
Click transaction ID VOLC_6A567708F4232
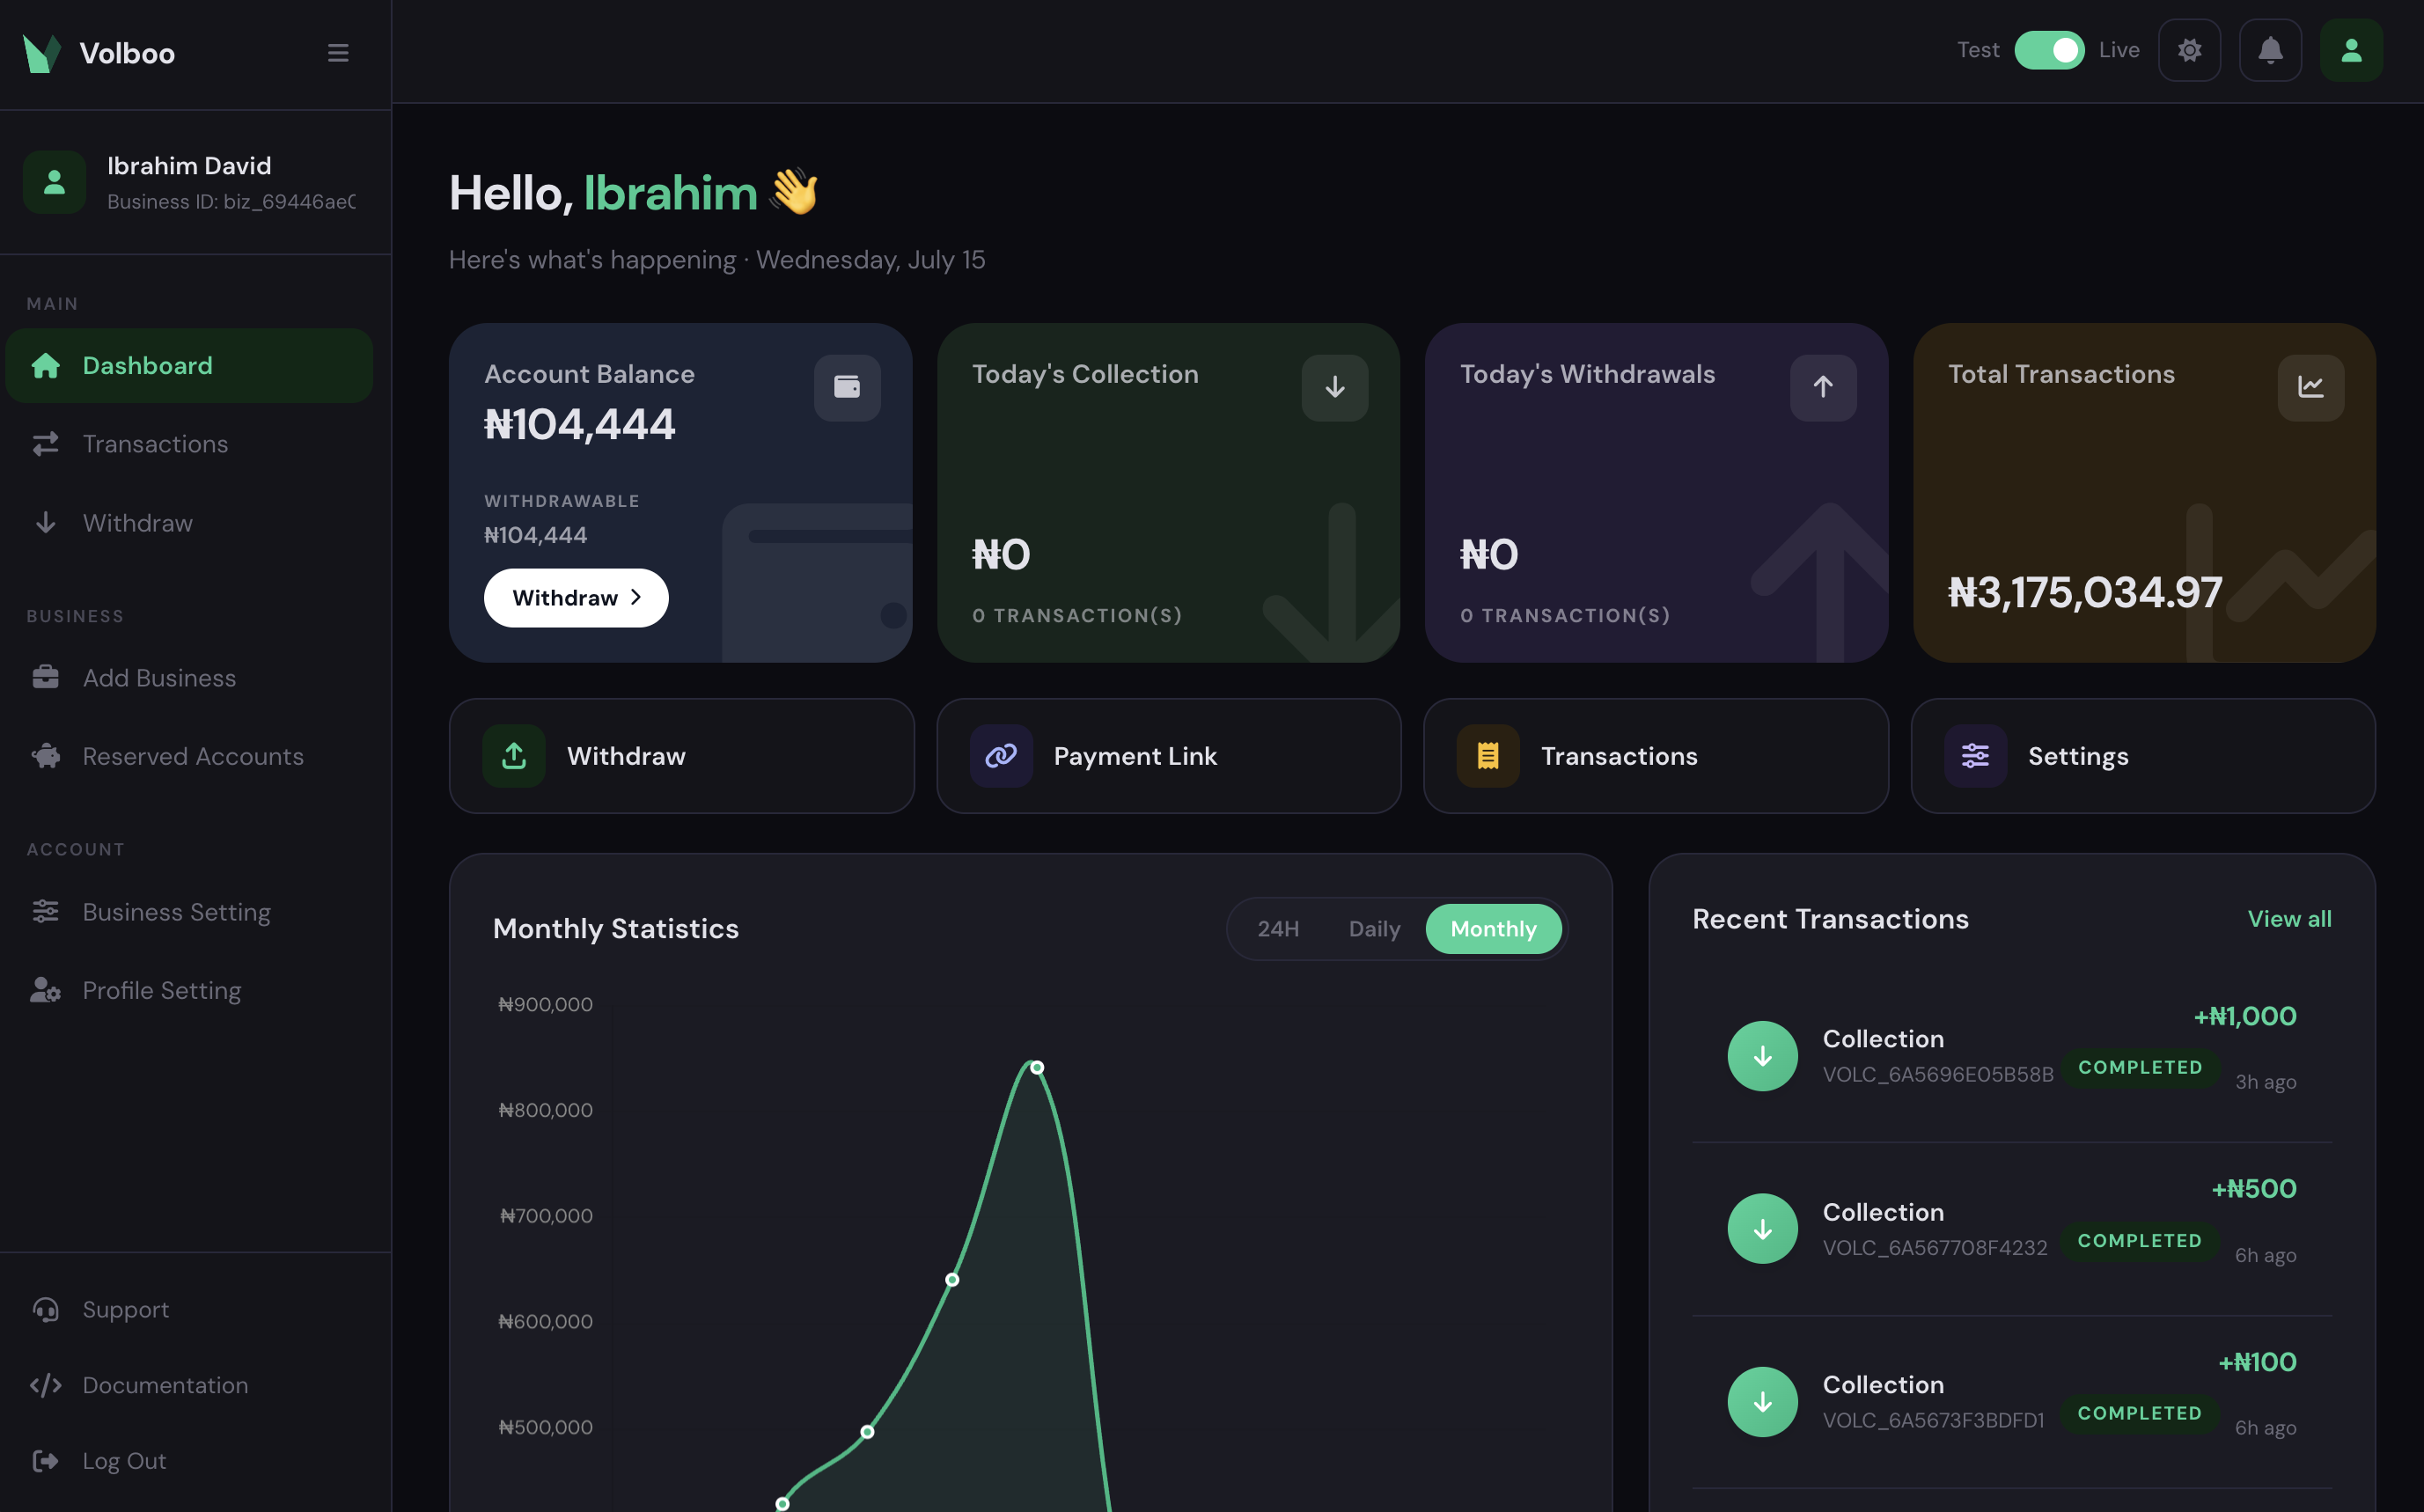click(1934, 1248)
